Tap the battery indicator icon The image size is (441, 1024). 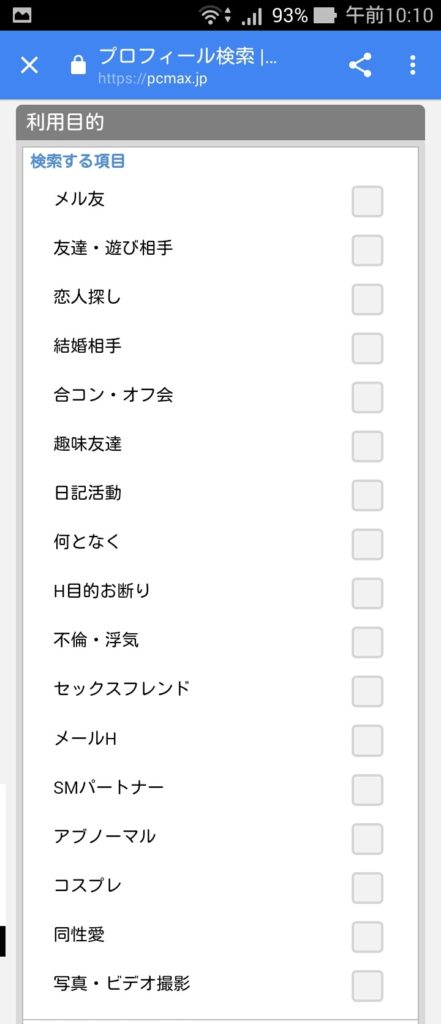[x=325, y=16]
